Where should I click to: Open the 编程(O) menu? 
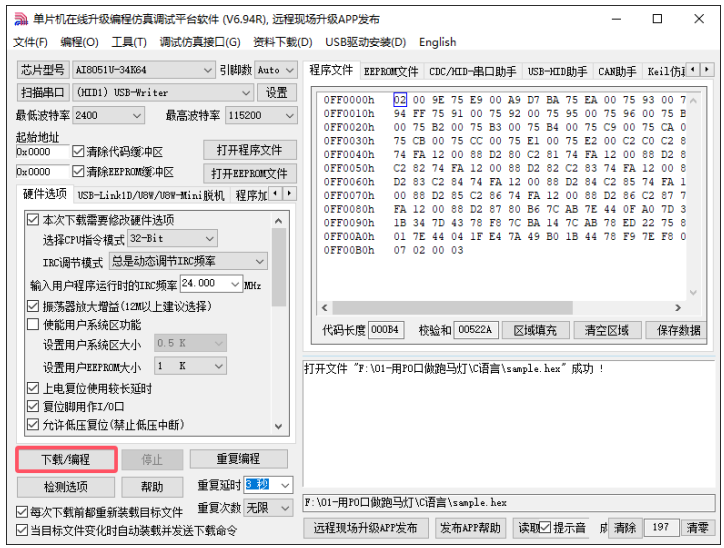[x=79, y=42]
